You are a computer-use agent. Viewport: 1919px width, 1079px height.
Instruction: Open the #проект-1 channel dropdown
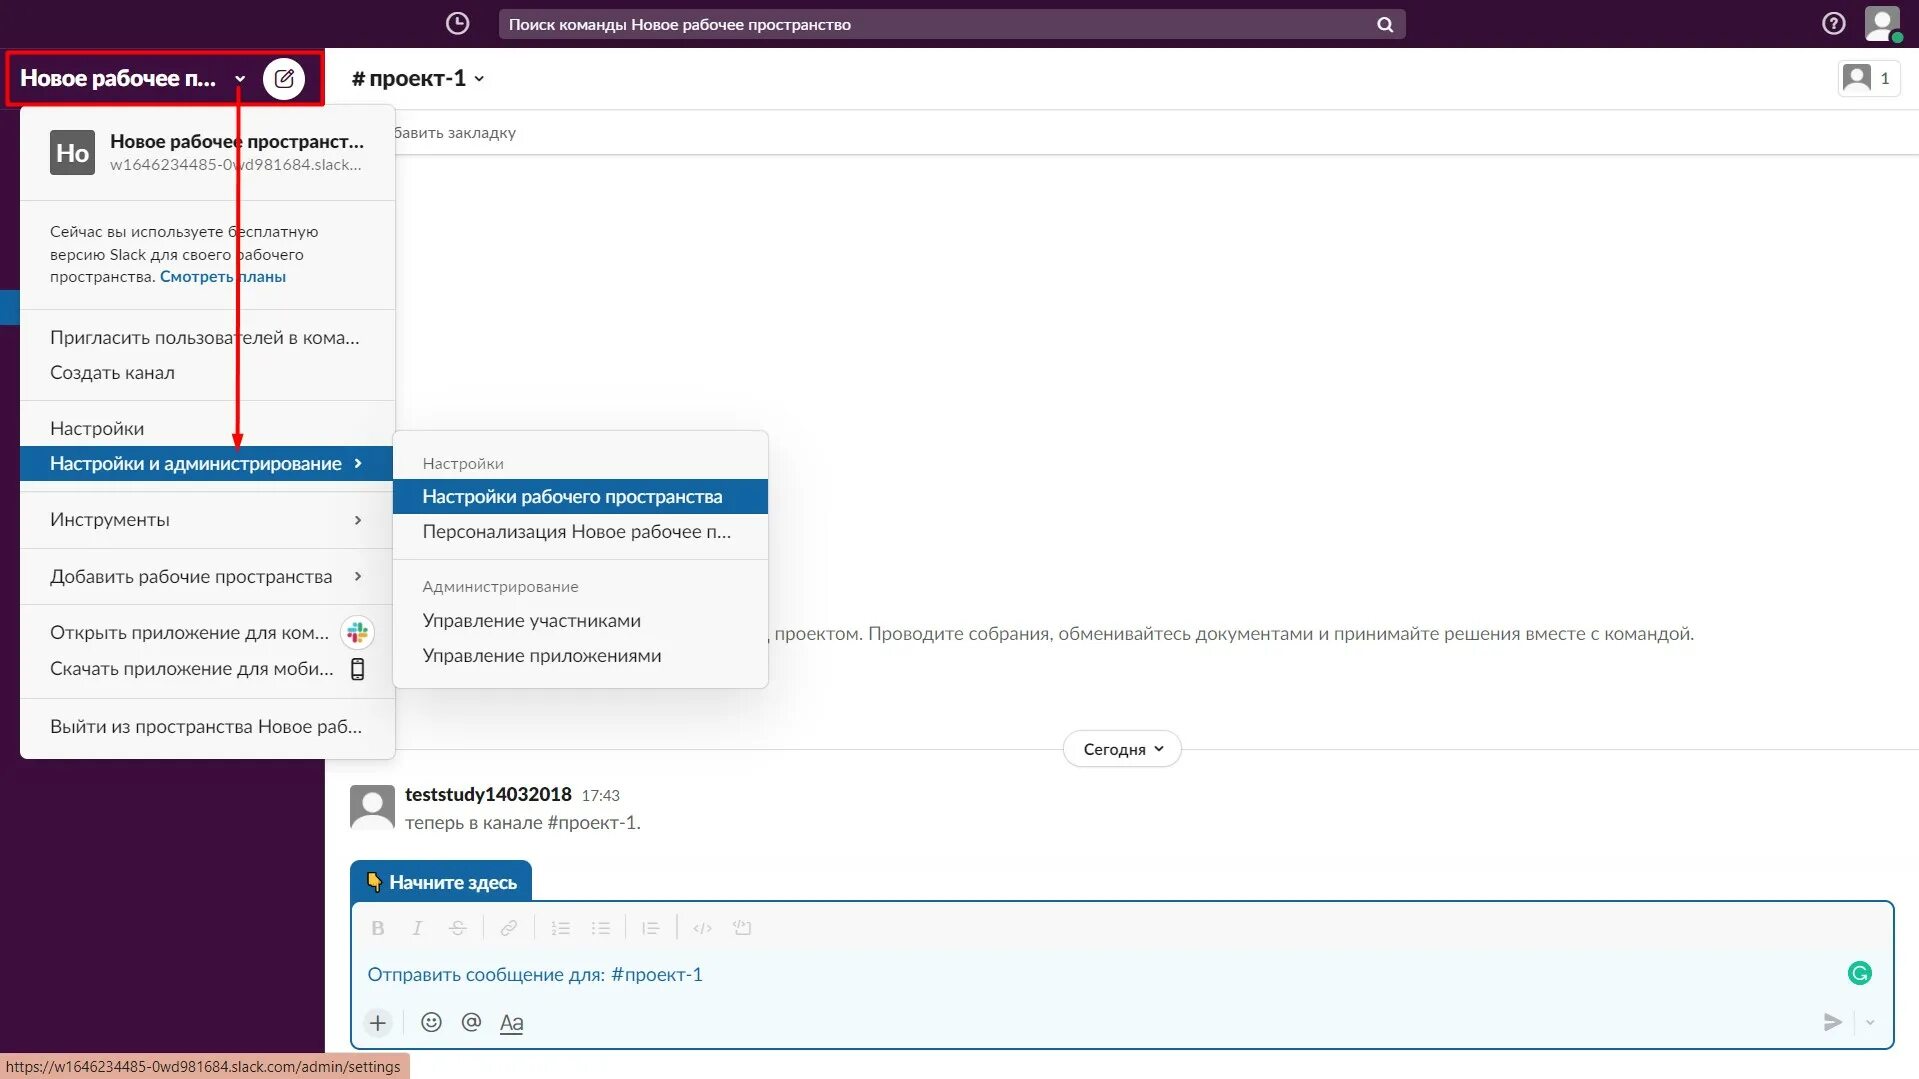coord(418,78)
